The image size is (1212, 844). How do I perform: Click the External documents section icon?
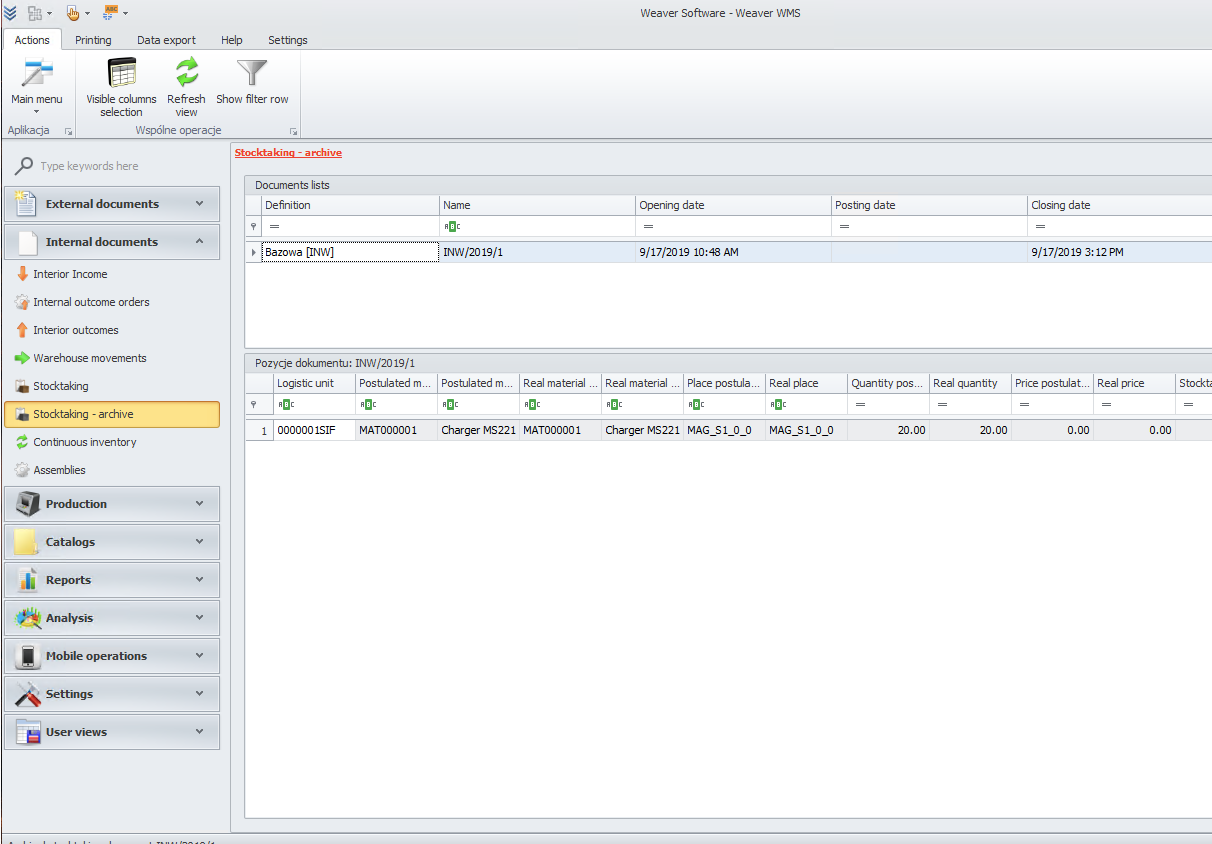[26, 203]
